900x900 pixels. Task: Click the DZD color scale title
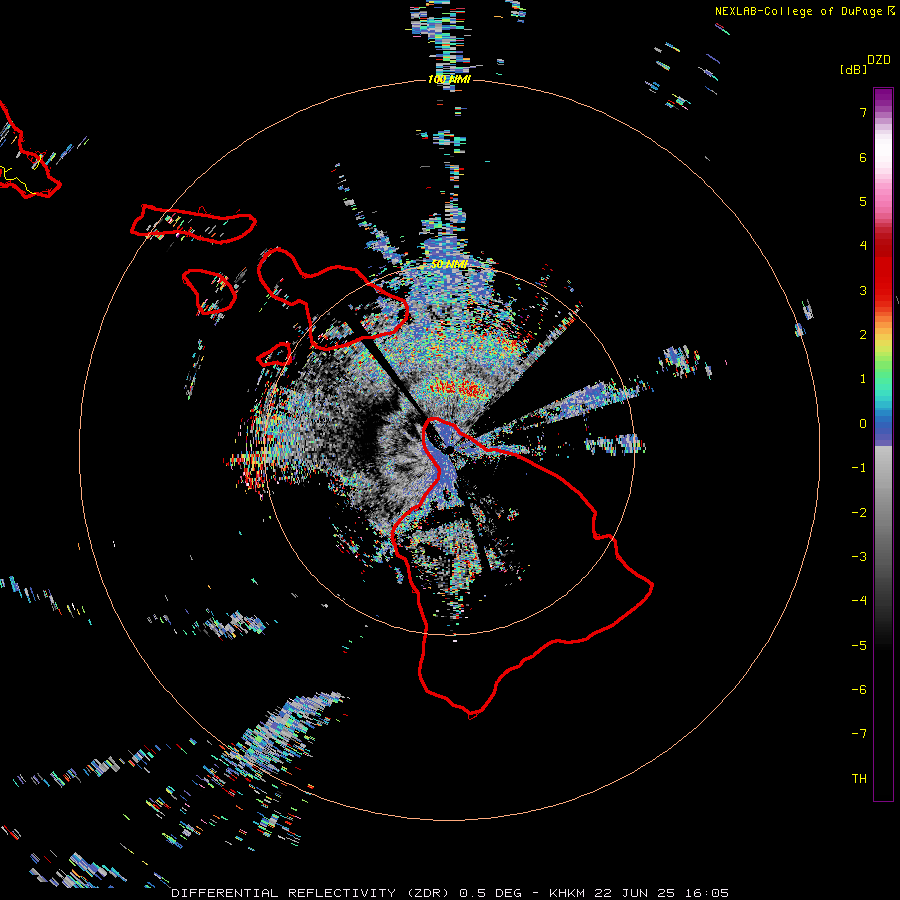pos(879,60)
